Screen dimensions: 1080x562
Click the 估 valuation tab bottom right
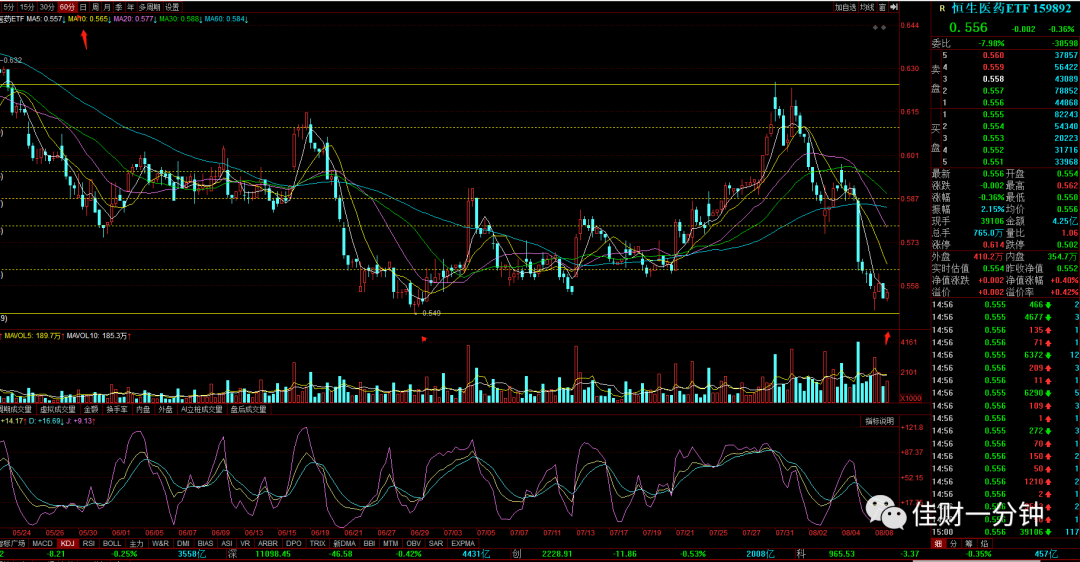coord(984,543)
